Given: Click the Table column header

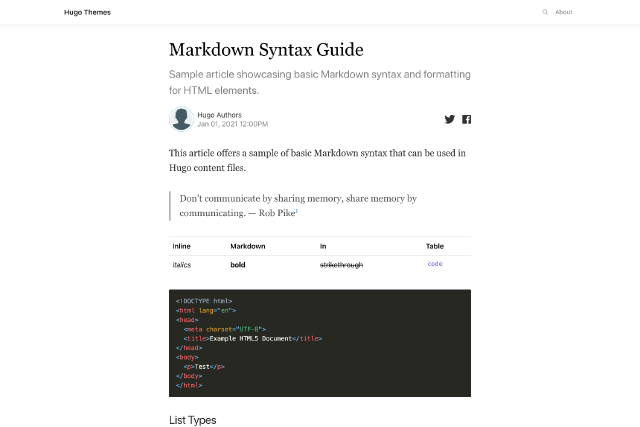Looking at the screenshot, I should pos(435,246).
